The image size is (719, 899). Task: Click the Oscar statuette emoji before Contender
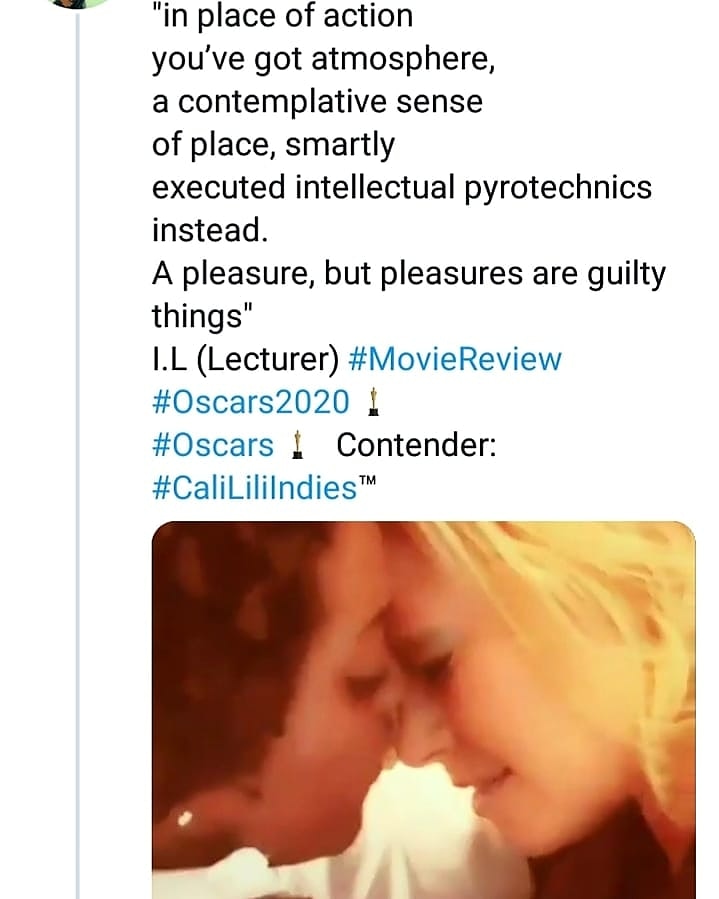click(x=296, y=446)
